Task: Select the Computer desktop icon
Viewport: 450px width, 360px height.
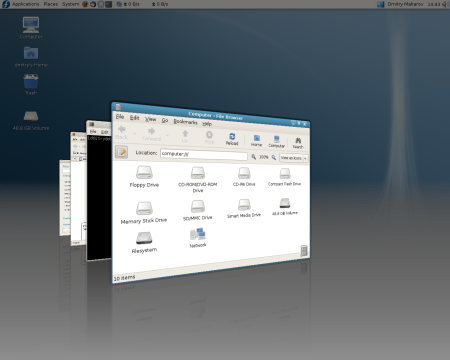Action: [x=31, y=28]
